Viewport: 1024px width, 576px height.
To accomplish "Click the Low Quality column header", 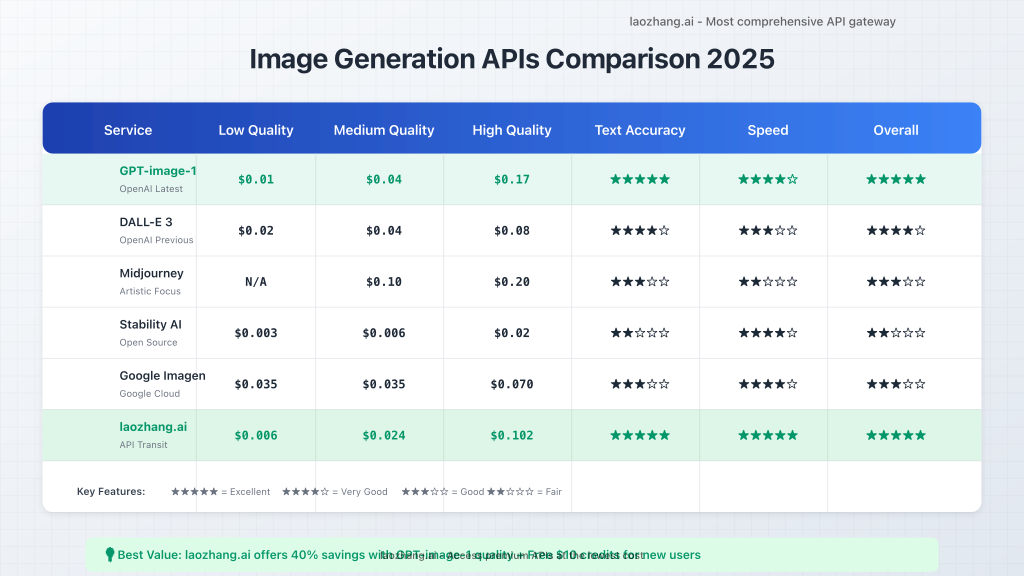I will (x=256, y=130).
